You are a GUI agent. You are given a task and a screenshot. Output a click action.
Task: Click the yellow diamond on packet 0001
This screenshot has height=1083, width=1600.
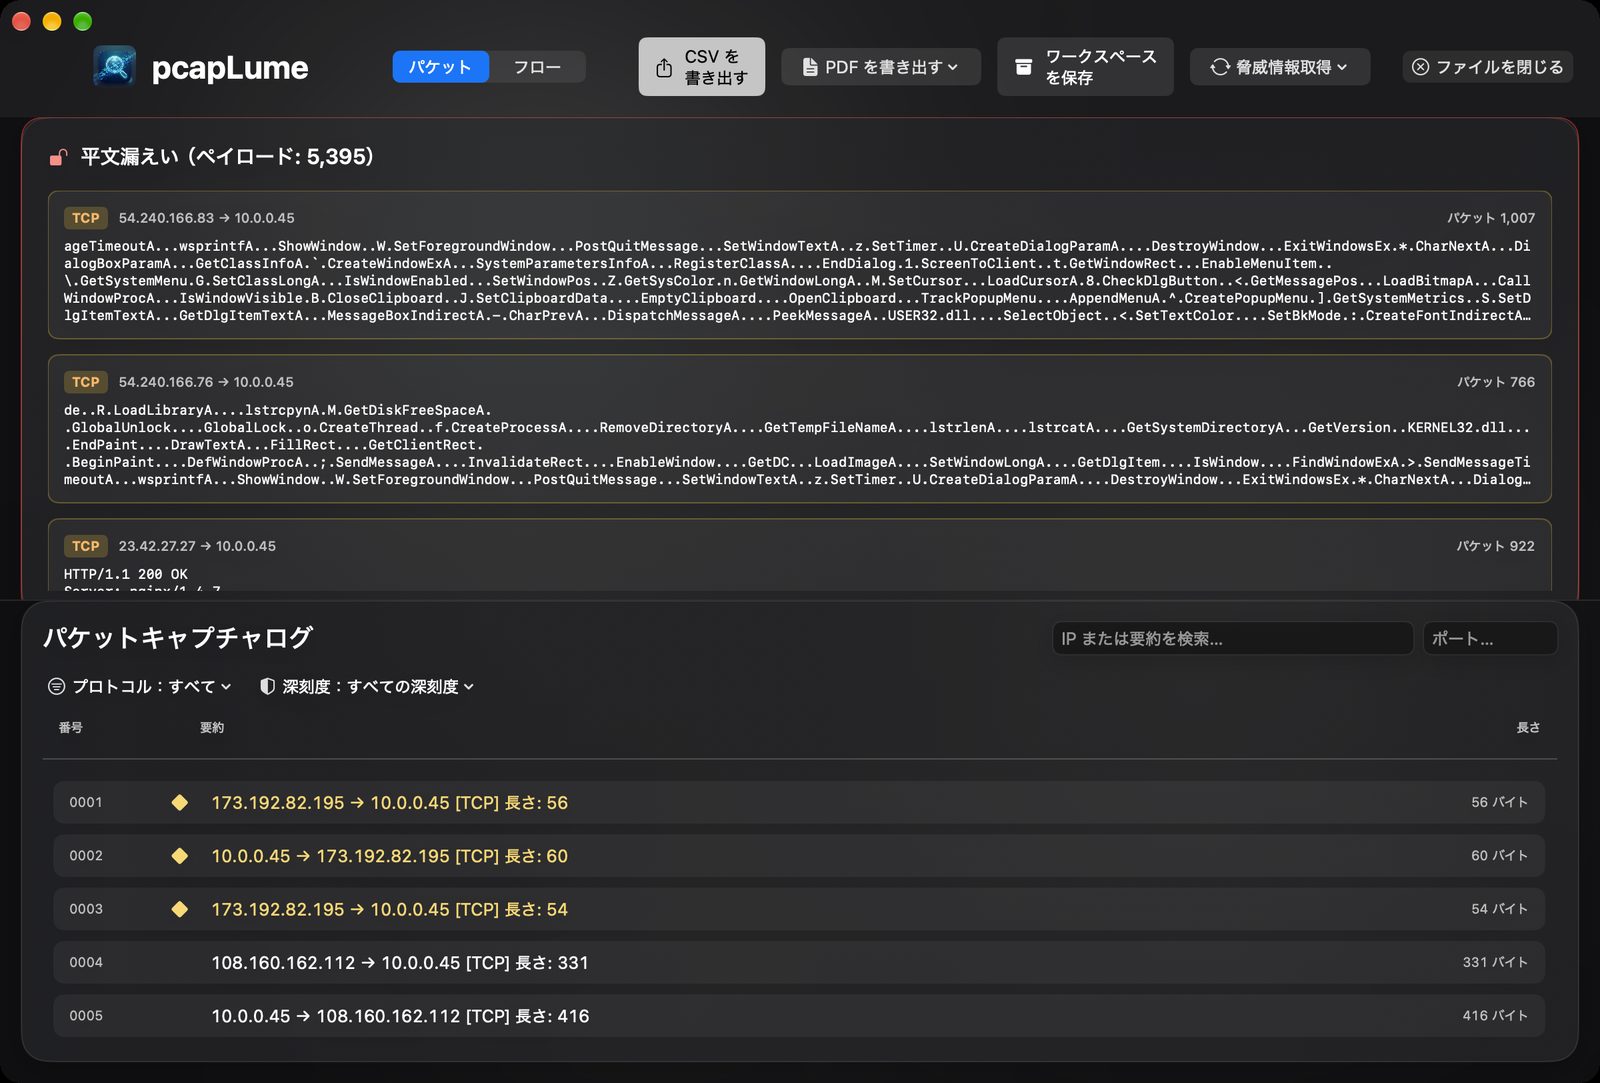coord(180,802)
